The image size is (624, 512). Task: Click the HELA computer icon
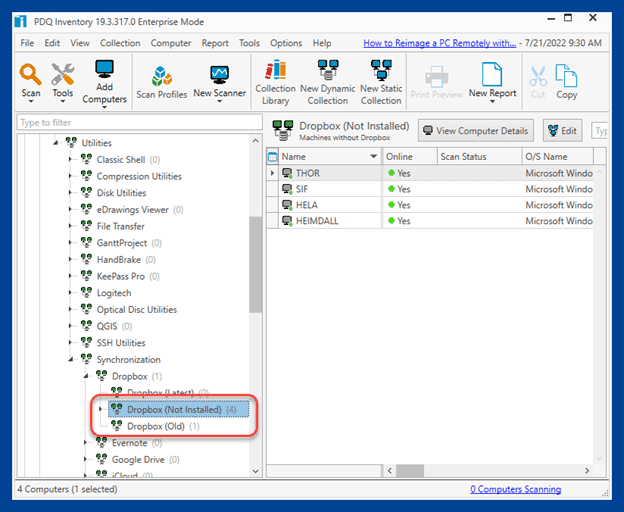(287, 205)
